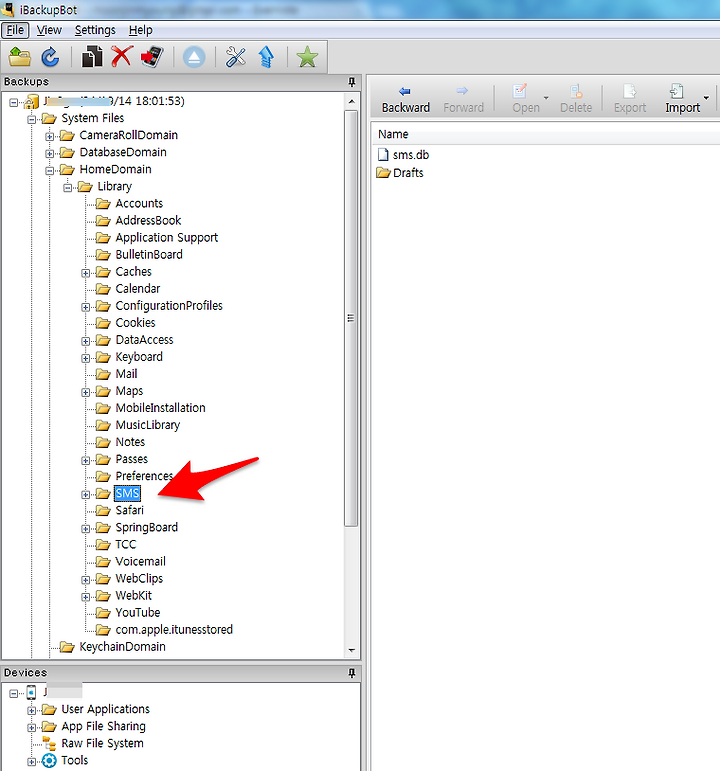This screenshot has height=771, width=720.
Task: Open the tools wrench toolbar icon
Action: coord(236,57)
